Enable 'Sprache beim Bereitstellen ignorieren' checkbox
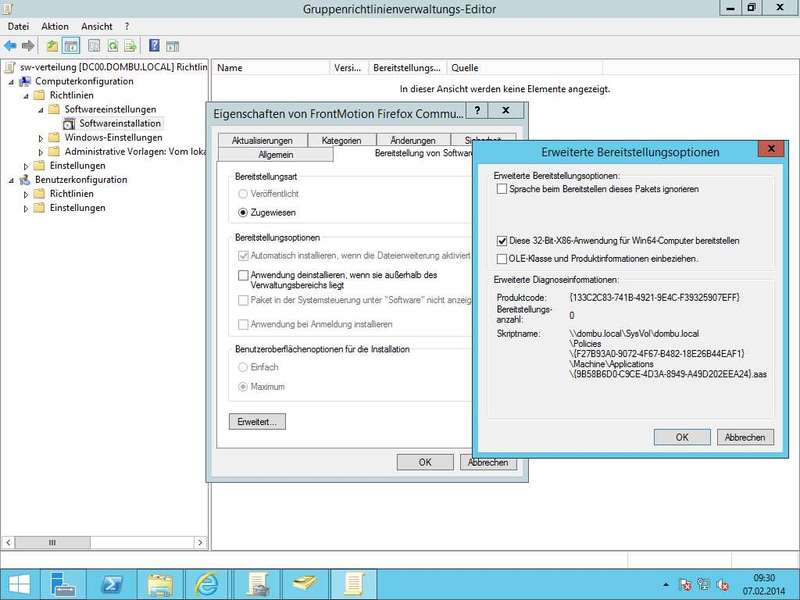The image size is (800, 600). 502,189
